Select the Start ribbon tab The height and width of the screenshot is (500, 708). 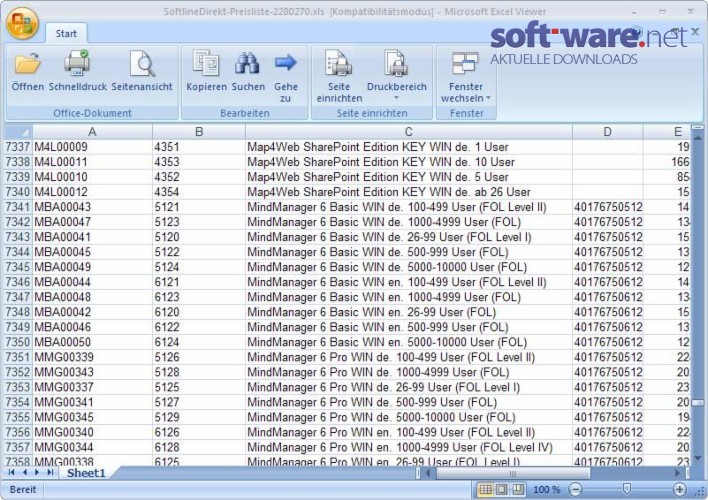tap(66, 33)
